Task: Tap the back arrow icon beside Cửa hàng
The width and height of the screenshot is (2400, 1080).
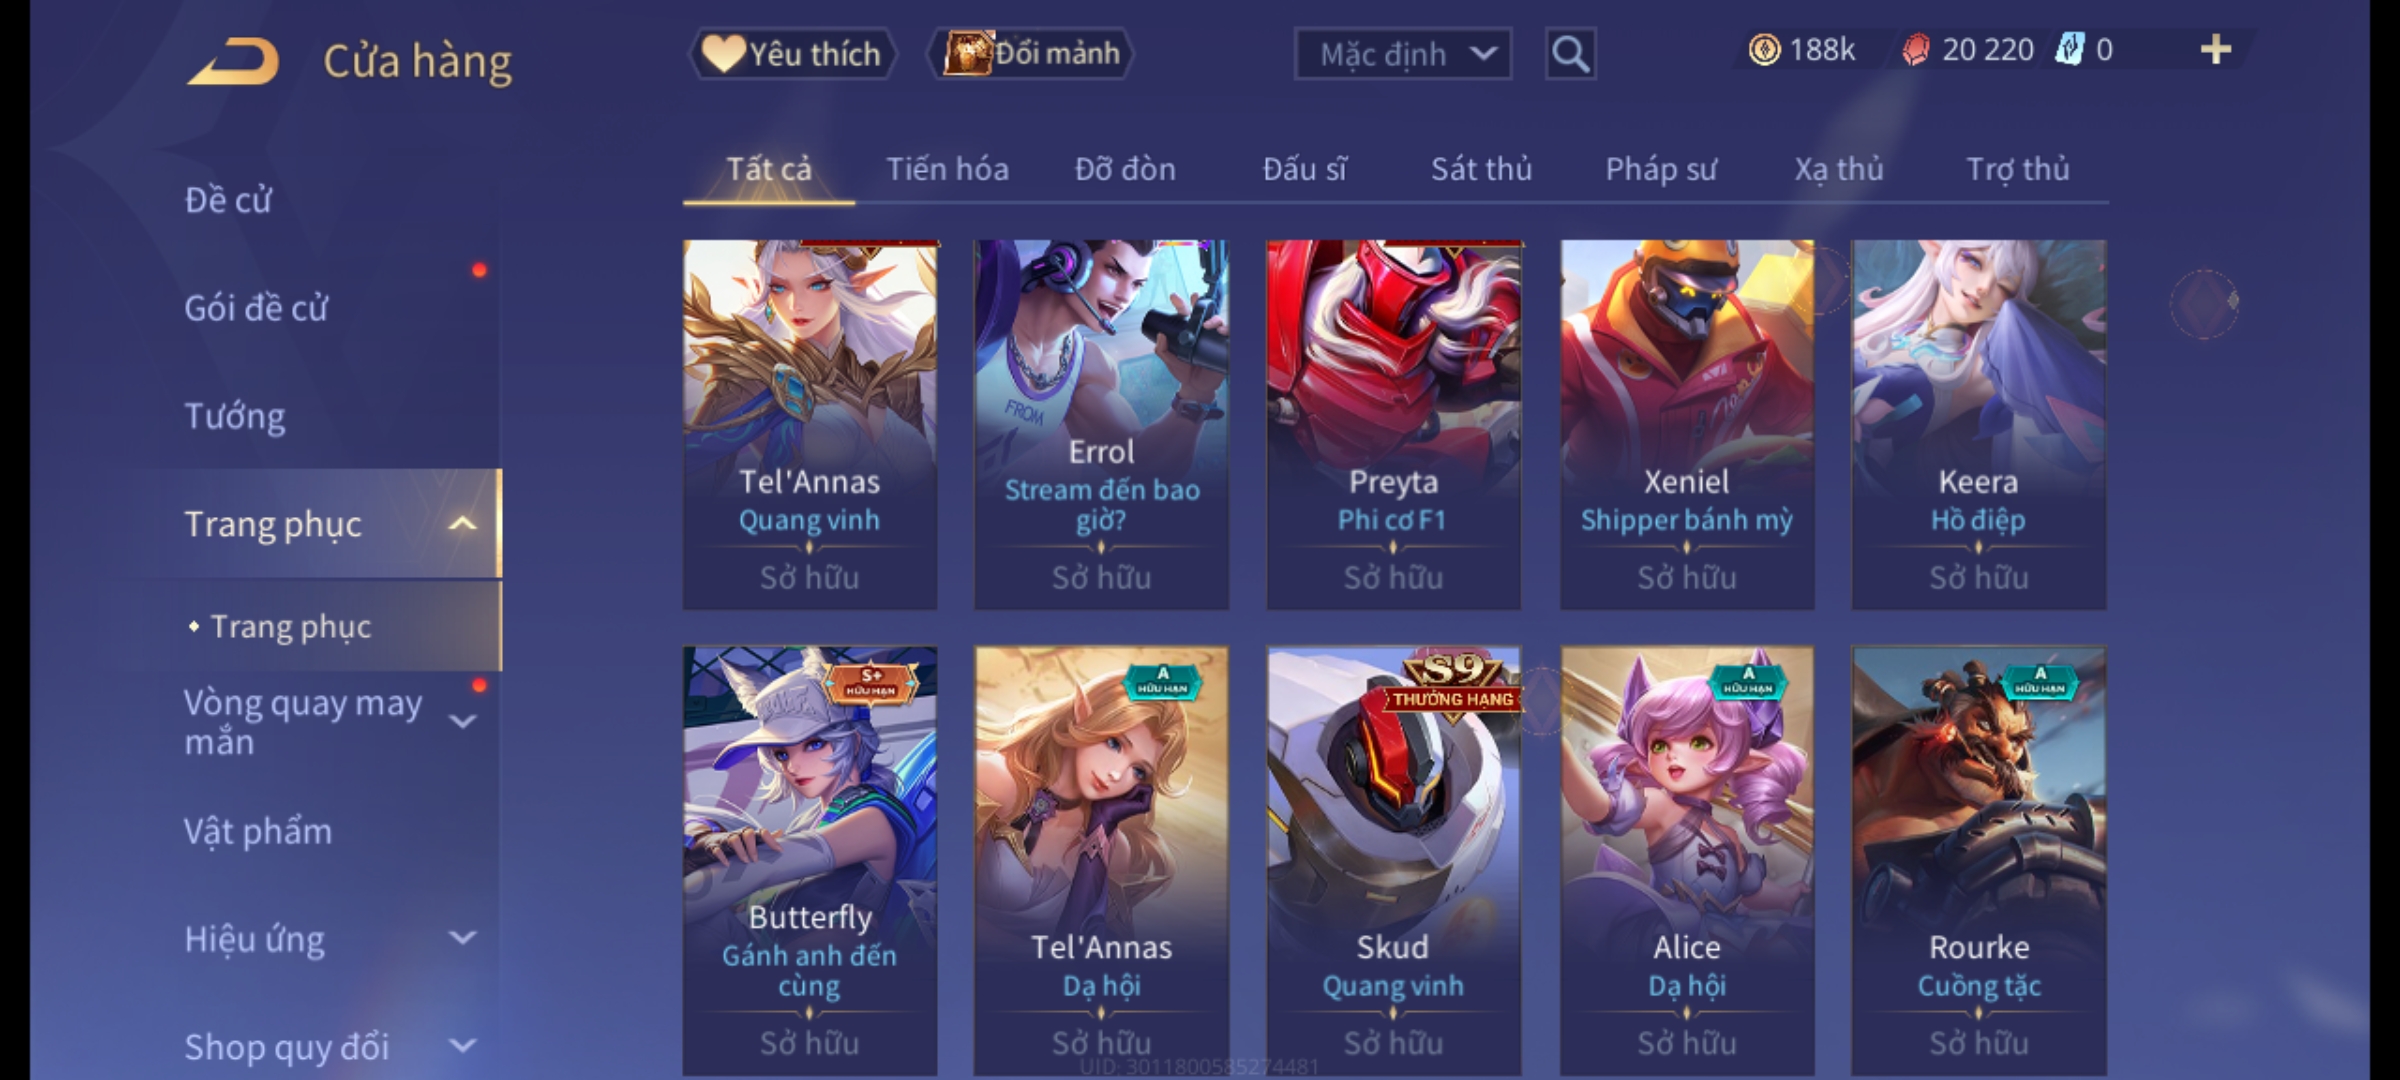Action: 233,60
